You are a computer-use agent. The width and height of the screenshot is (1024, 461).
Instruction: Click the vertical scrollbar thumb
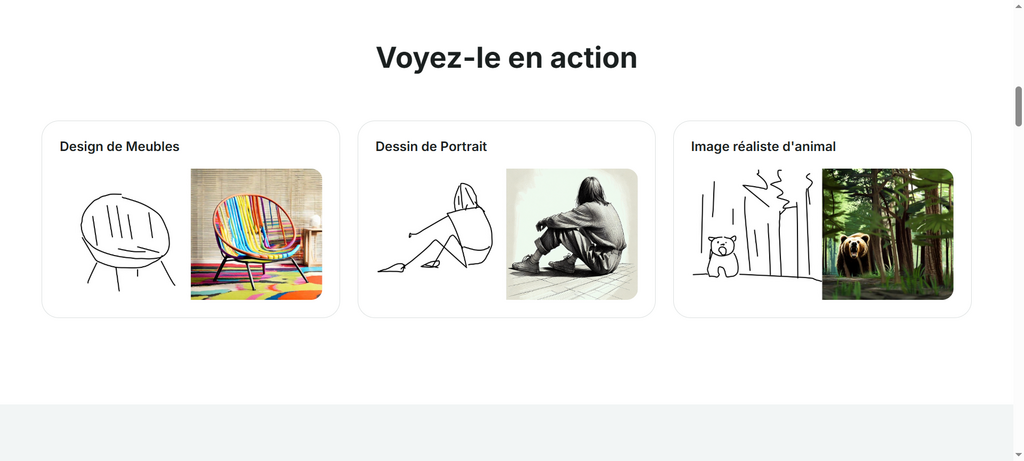point(1018,106)
